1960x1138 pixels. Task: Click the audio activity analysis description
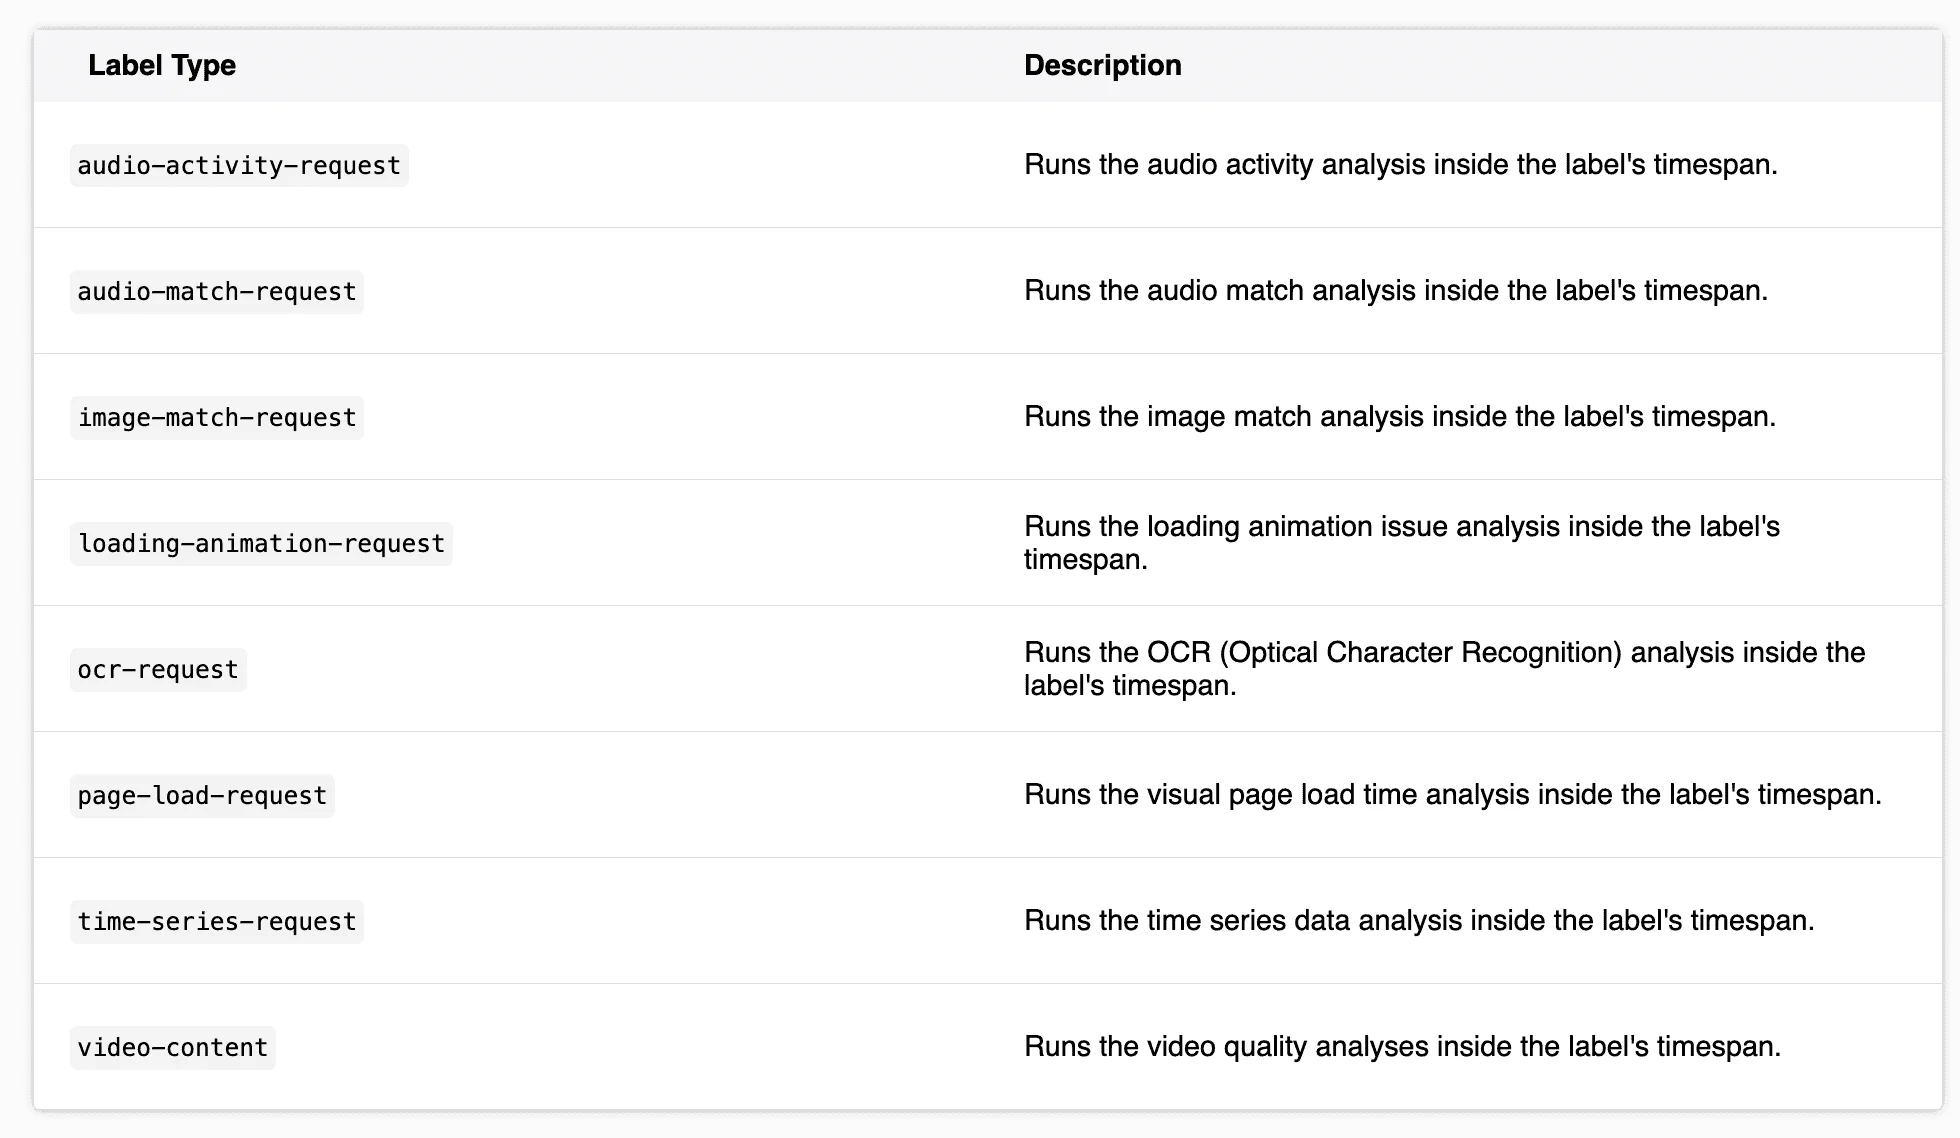coord(1400,165)
